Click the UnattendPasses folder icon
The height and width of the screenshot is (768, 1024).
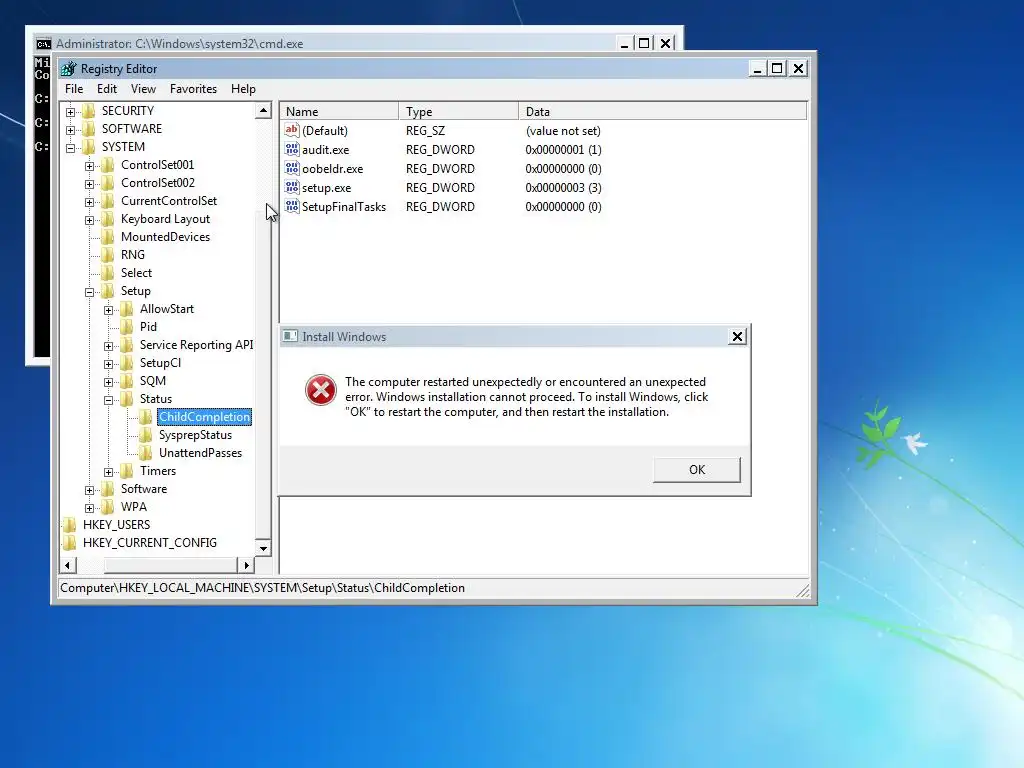tap(146, 453)
